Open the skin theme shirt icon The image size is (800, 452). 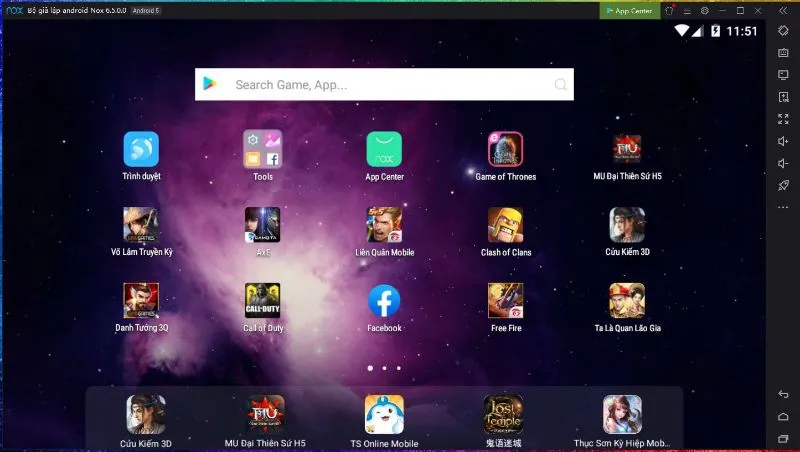671,10
